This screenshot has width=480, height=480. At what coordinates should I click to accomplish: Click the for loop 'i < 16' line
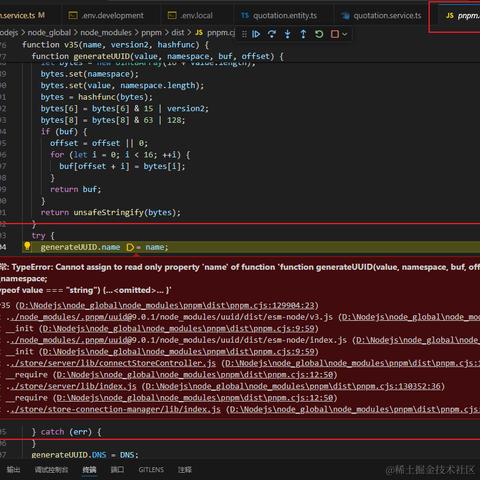[120, 155]
